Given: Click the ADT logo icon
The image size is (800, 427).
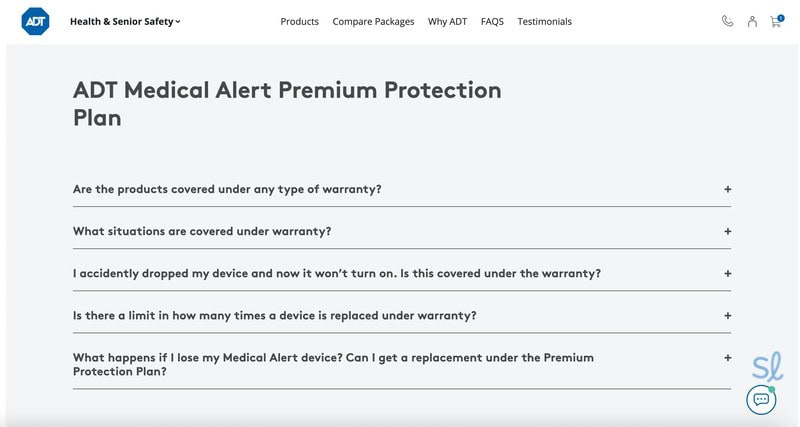Looking at the screenshot, I should pos(35,21).
